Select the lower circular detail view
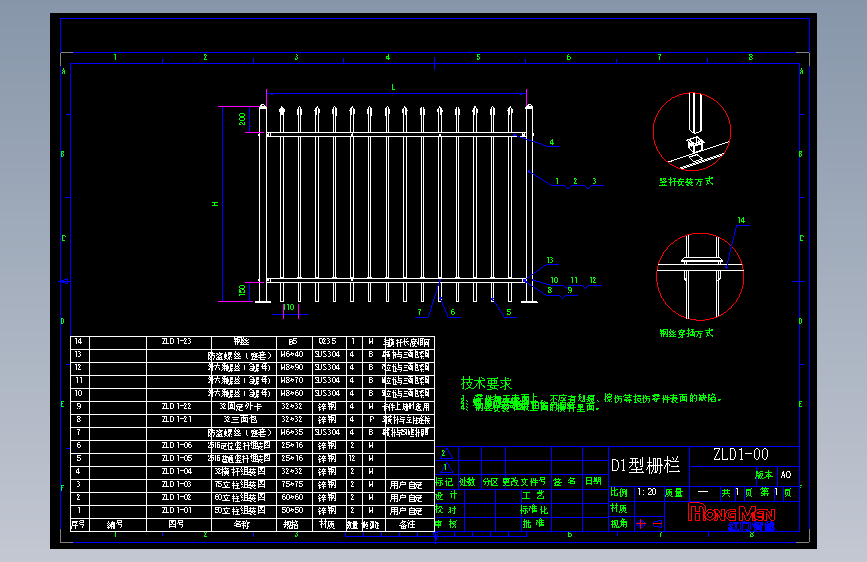The image size is (867, 562). click(x=699, y=277)
